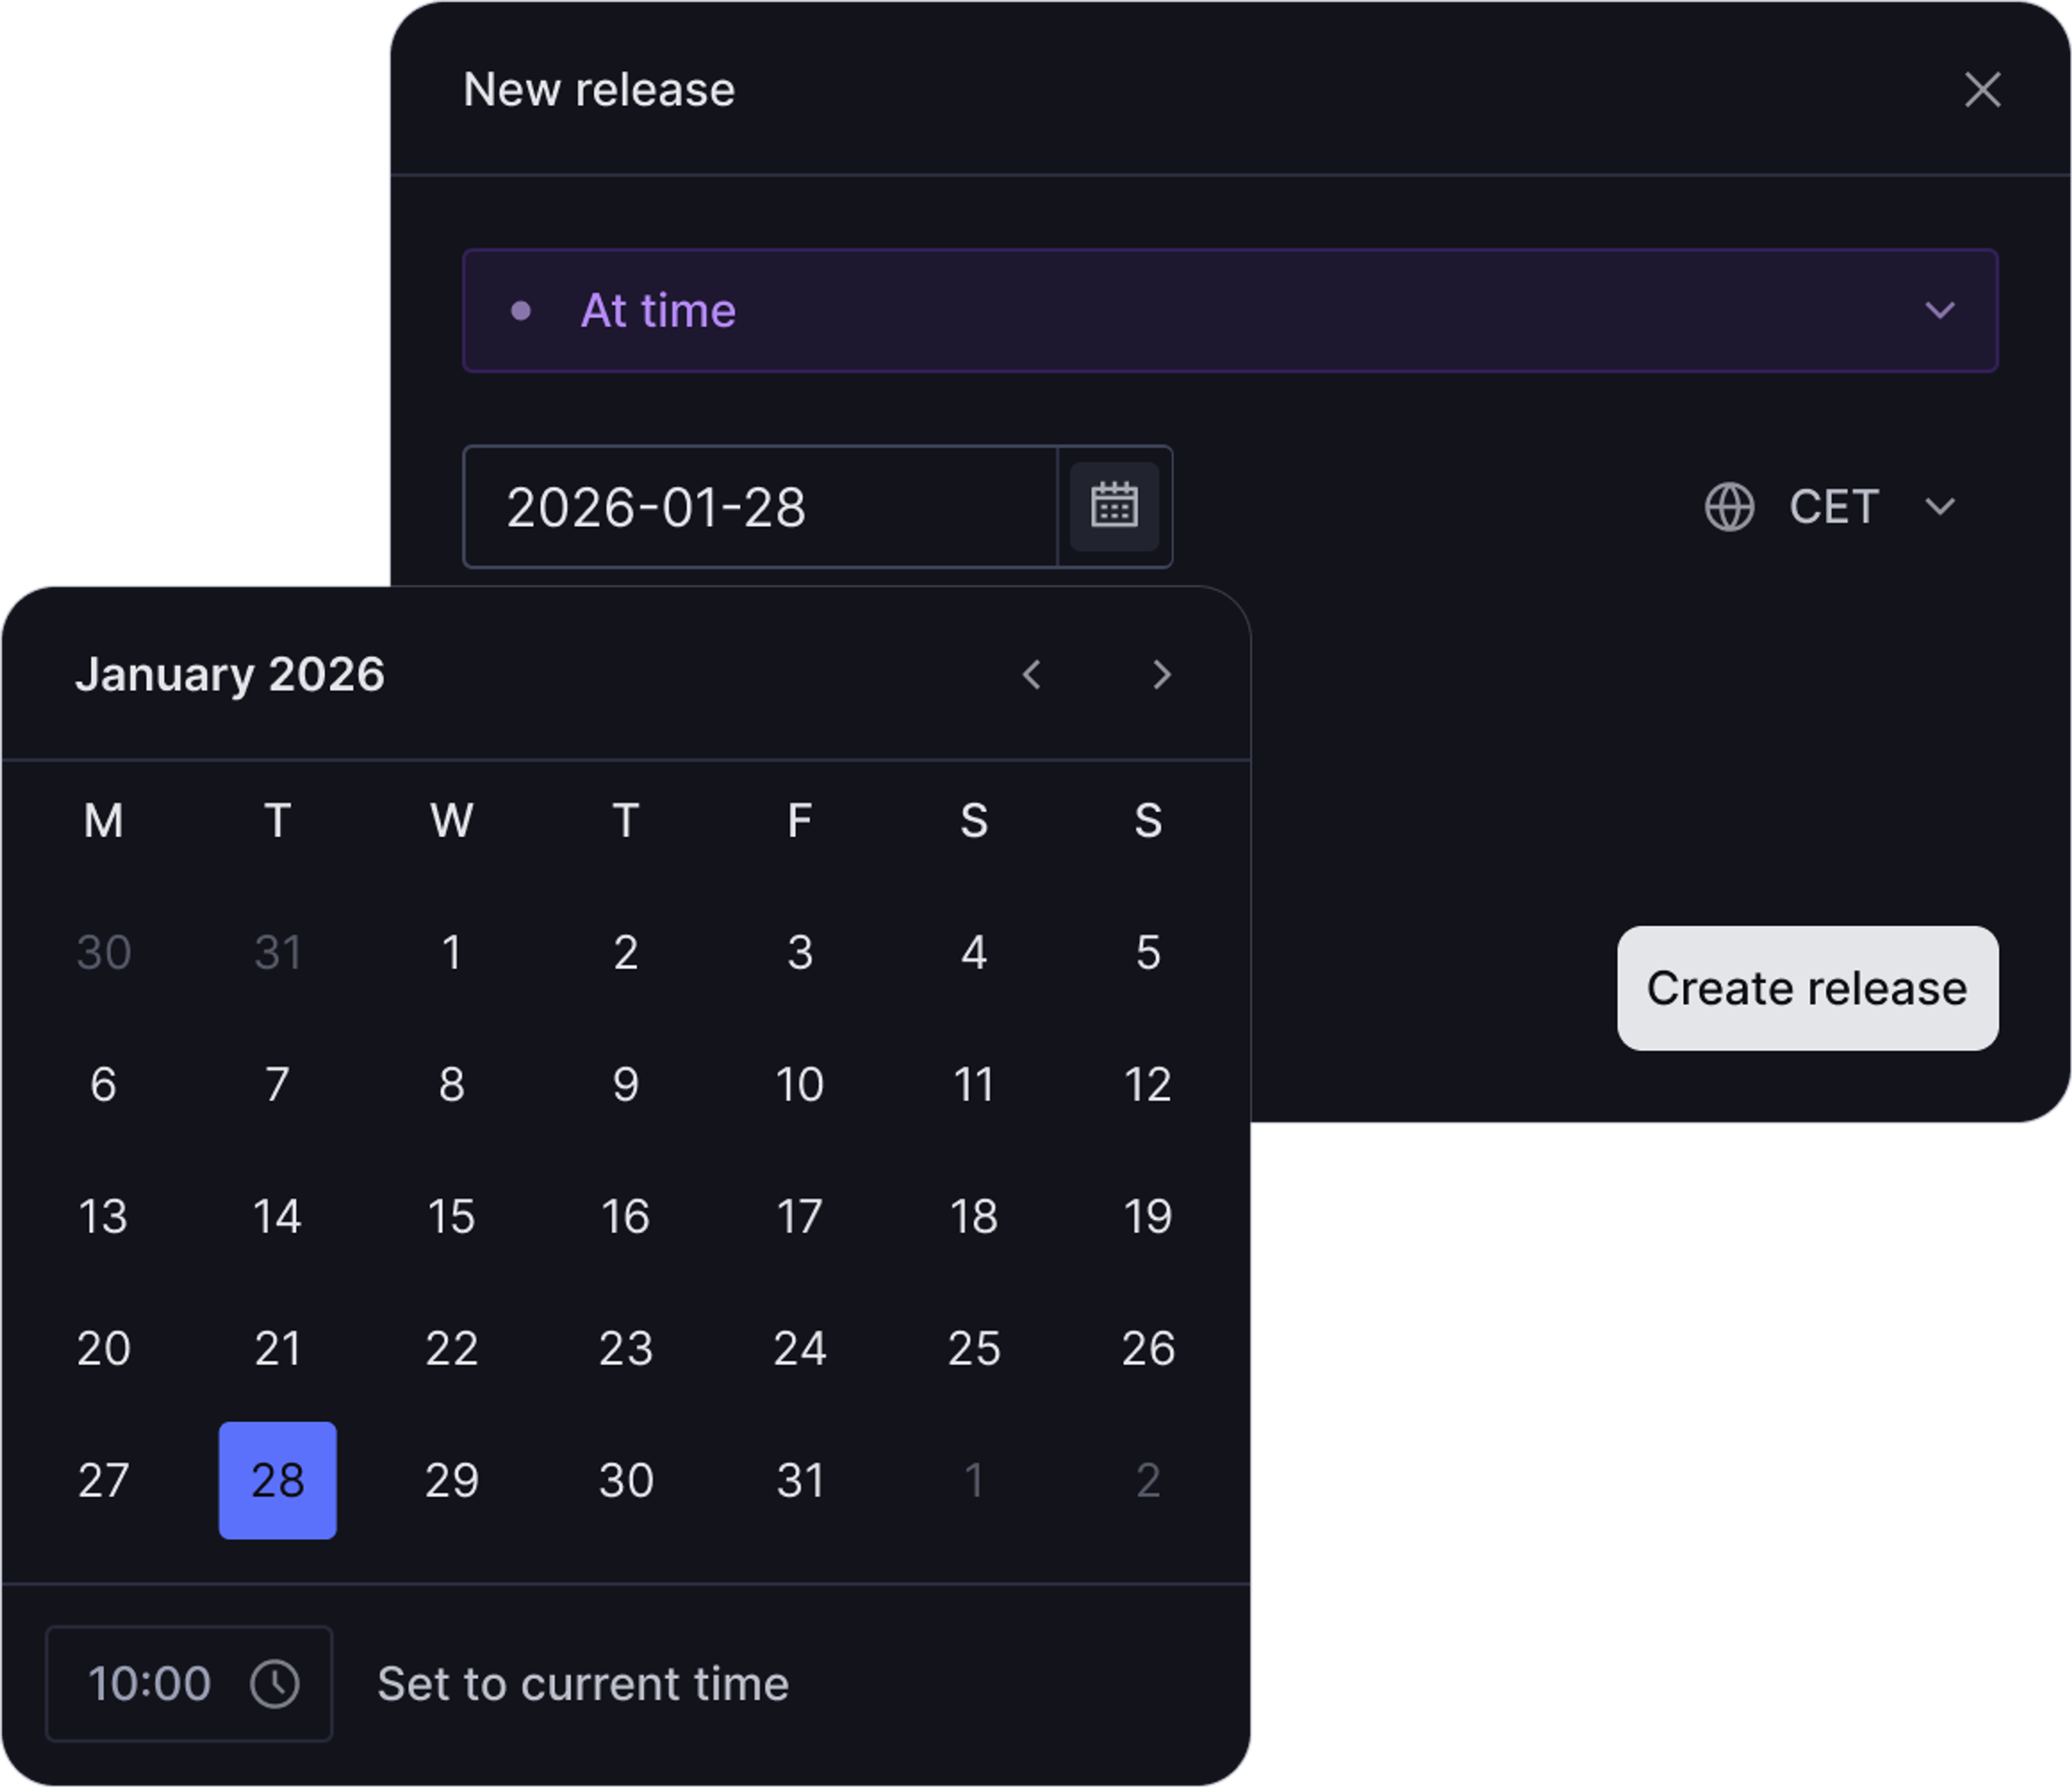Image resolution: width=2072 pixels, height=1787 pixels.
Task: Click the globe timezone icon
Action: click(1729, 507)
